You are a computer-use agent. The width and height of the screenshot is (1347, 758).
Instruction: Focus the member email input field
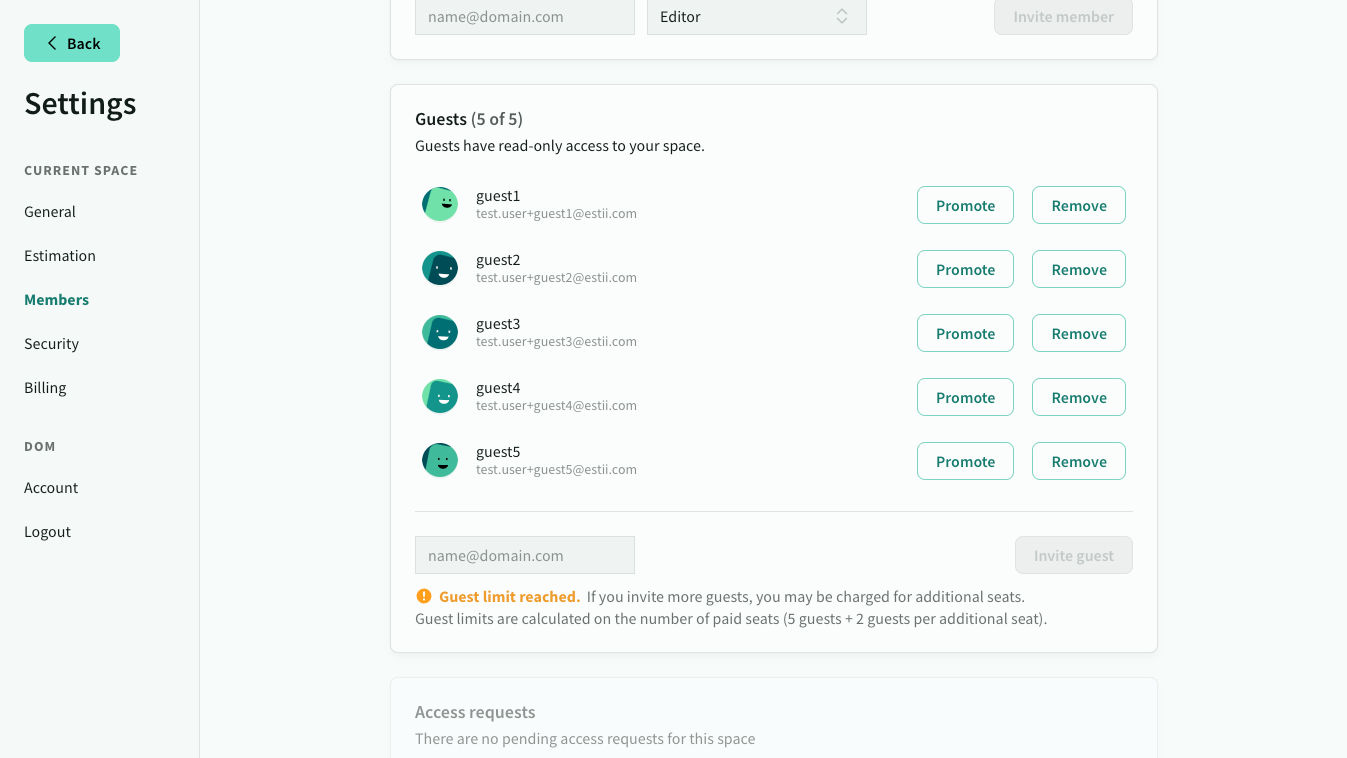tap(525, 17)
